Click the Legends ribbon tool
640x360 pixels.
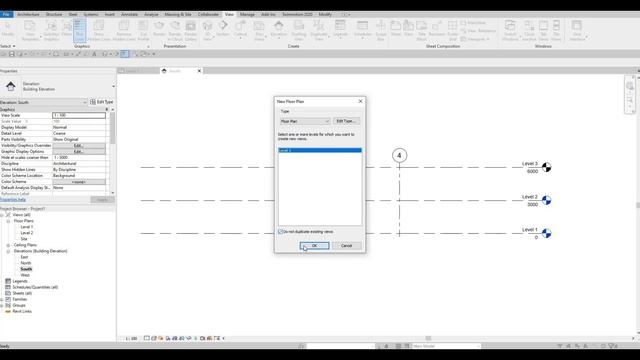[340, 29]
